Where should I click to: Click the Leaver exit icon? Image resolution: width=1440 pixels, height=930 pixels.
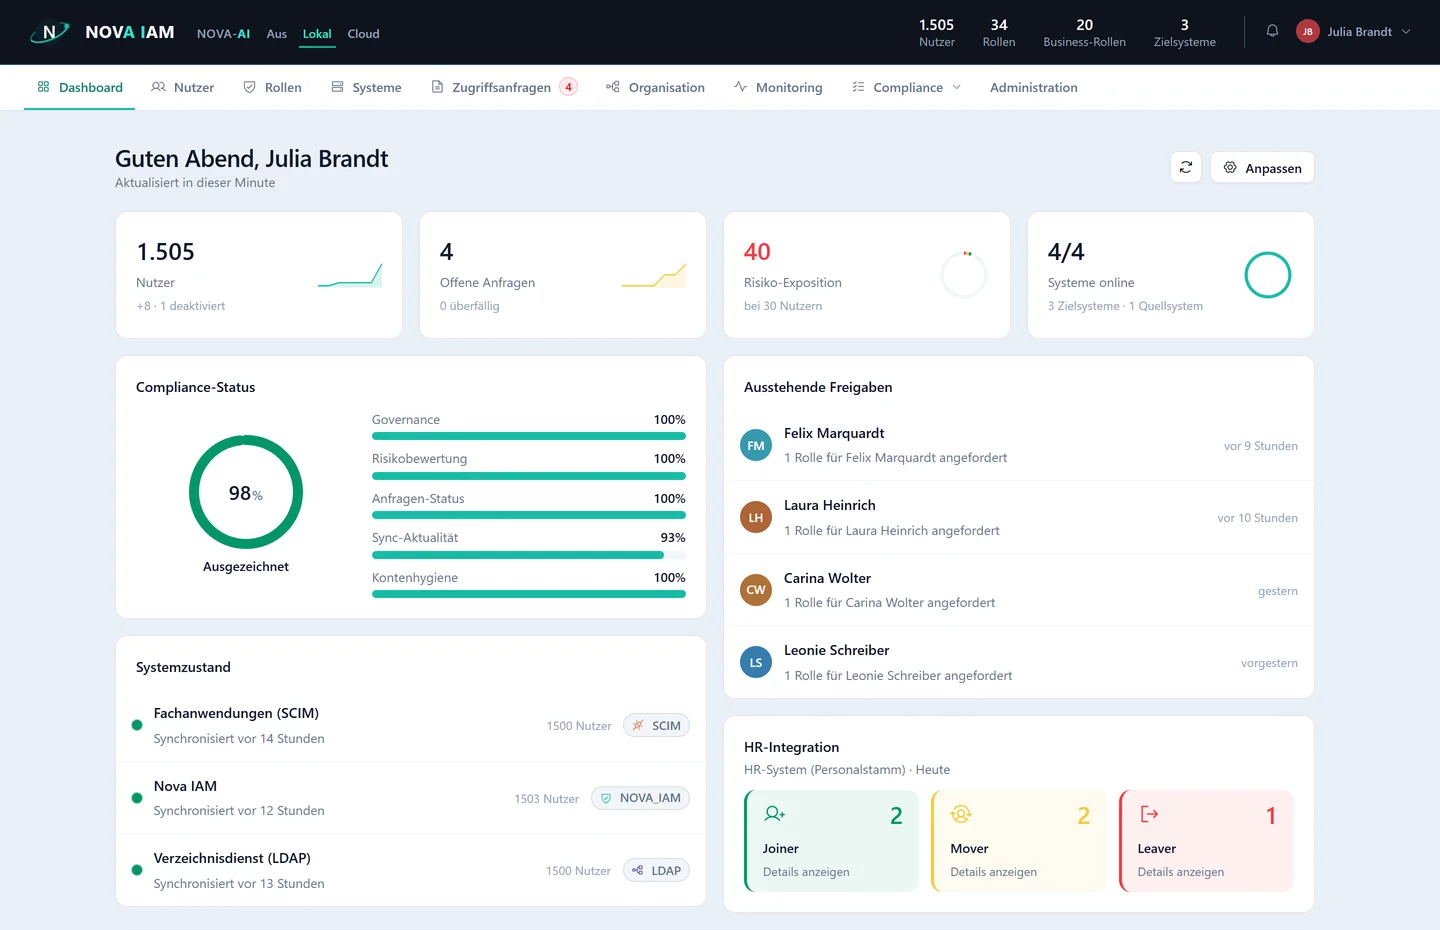point(1149,814)
